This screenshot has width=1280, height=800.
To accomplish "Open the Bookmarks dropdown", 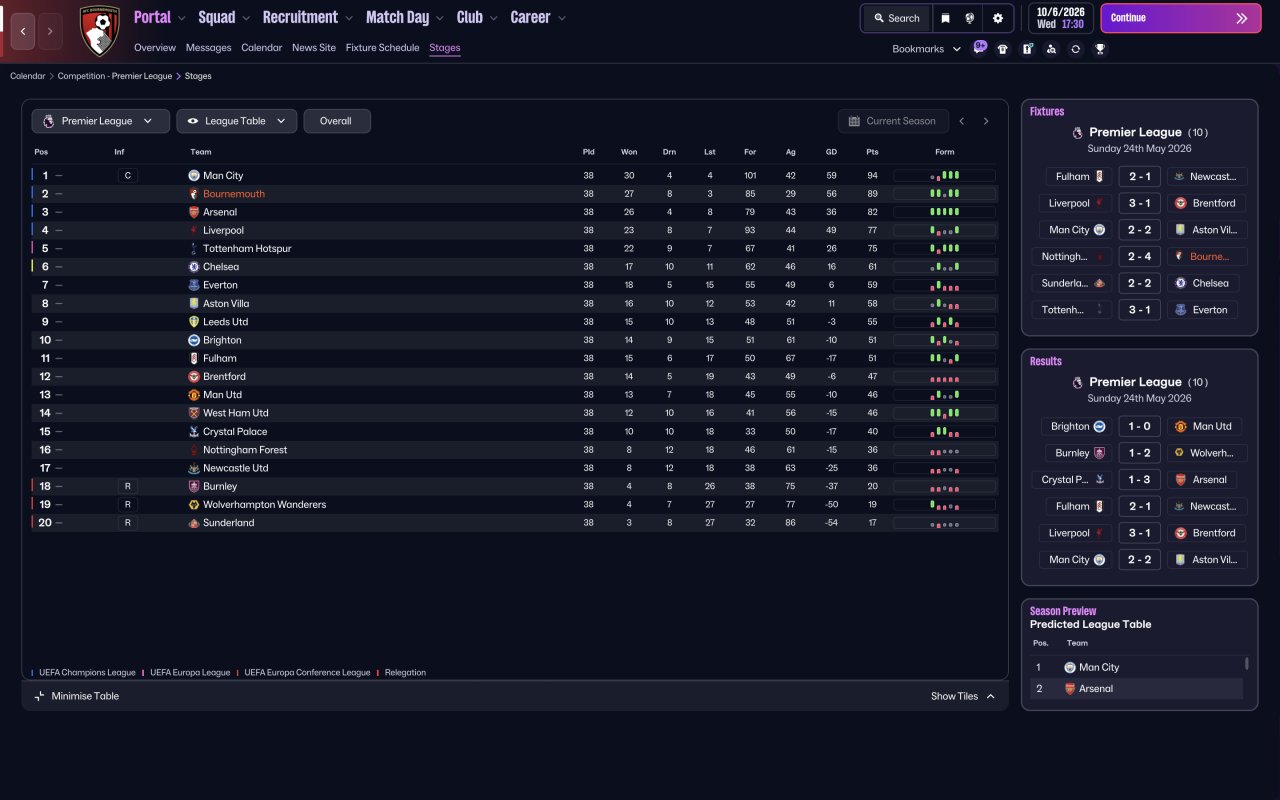I will click(x=926, y=49).
